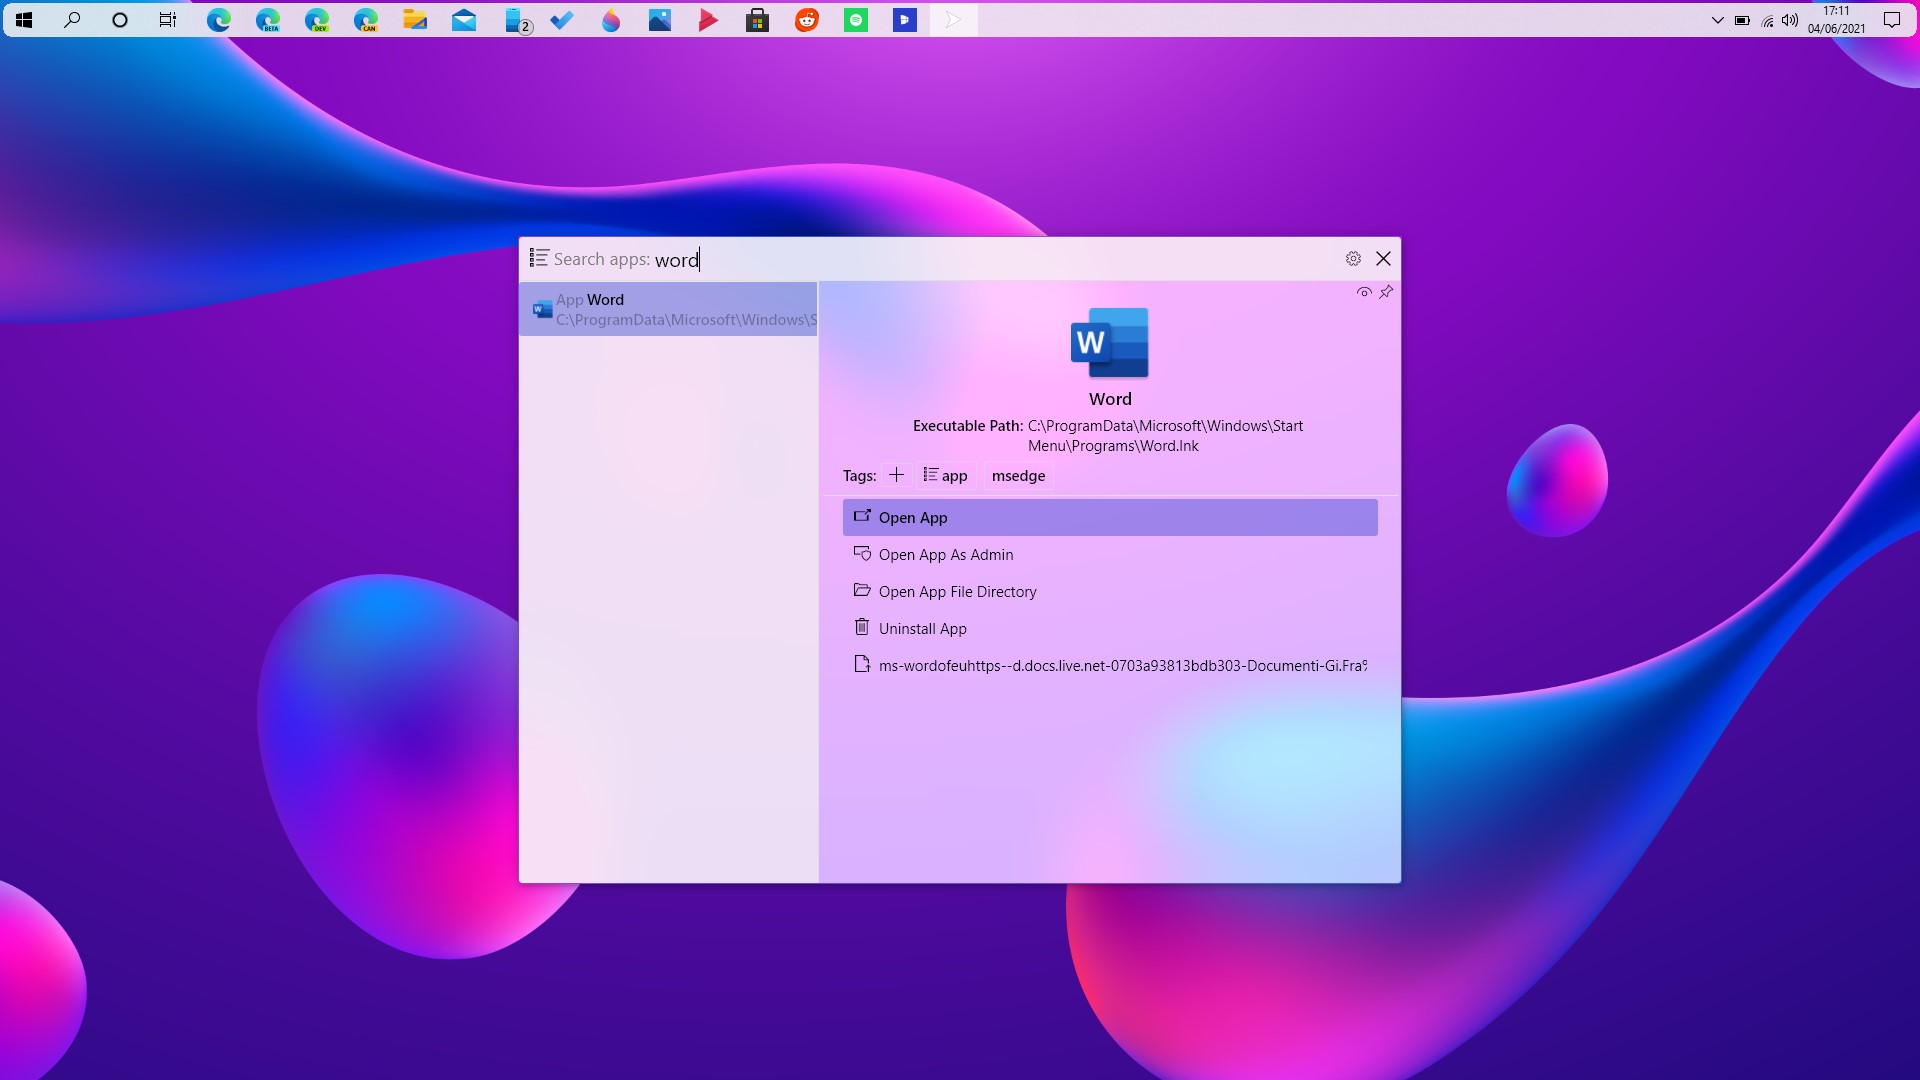Click the large Word logo thumbnail
The width and height of the screenshot is (1920, 1080).
(x=1110, y=343)
